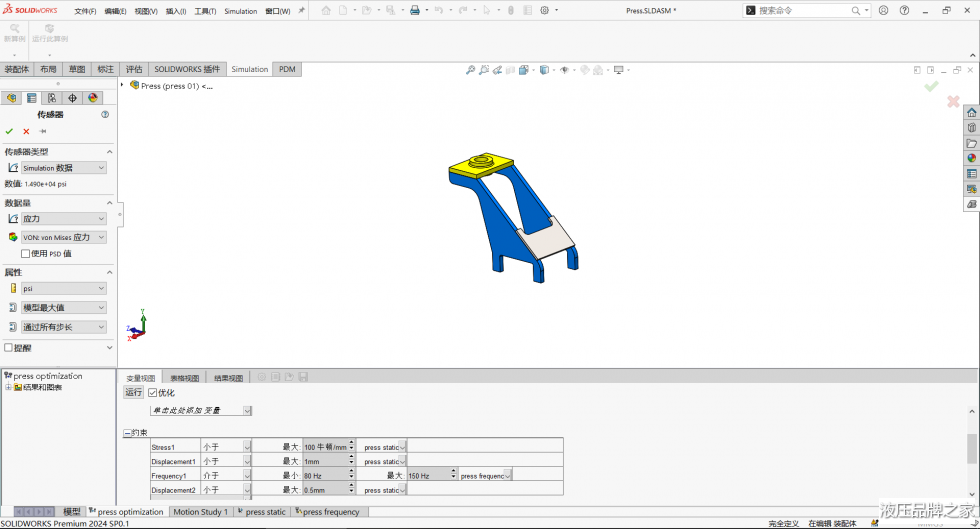Expand the 结果和图表 tree node
This screenshot has width=980, height=529.
(x=8, y=387)
